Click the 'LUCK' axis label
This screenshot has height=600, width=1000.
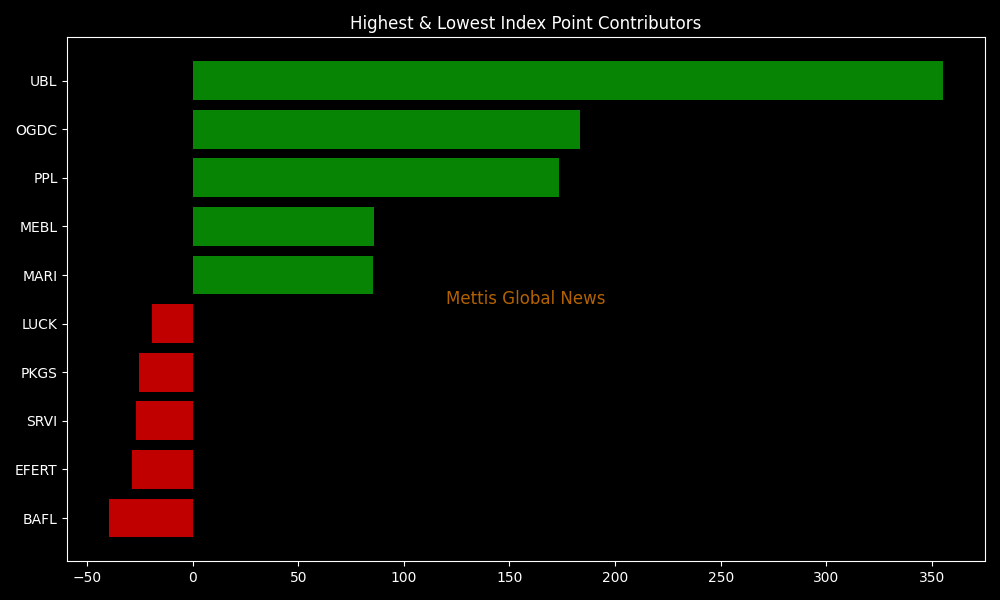[x=40, y=325]
